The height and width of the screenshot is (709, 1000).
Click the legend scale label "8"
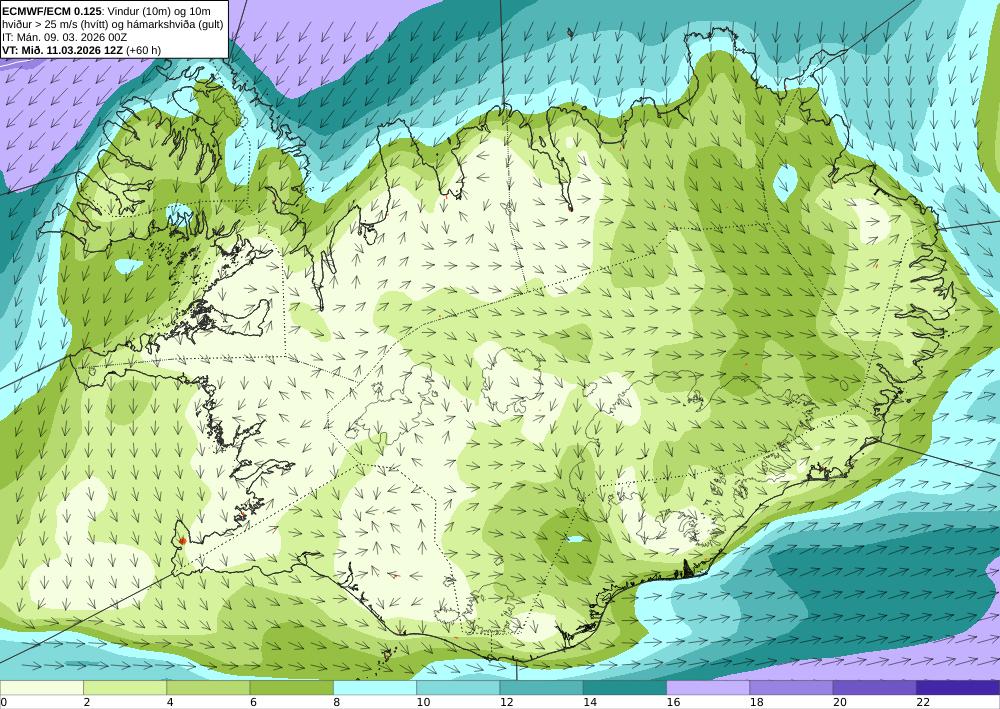[337, 703]
